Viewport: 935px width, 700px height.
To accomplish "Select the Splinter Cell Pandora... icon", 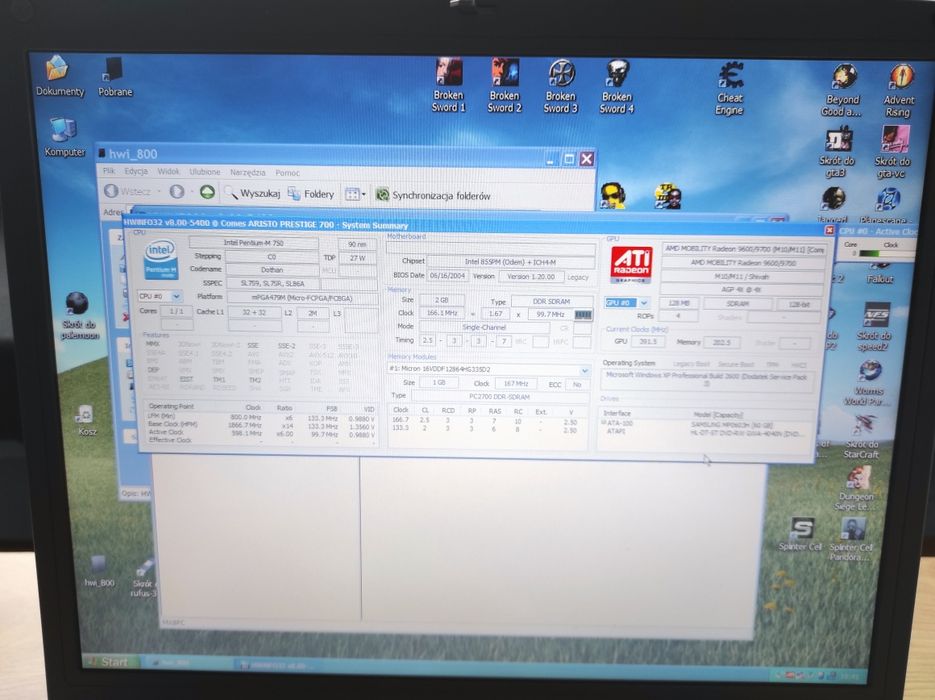I will (x=852, y=539).
